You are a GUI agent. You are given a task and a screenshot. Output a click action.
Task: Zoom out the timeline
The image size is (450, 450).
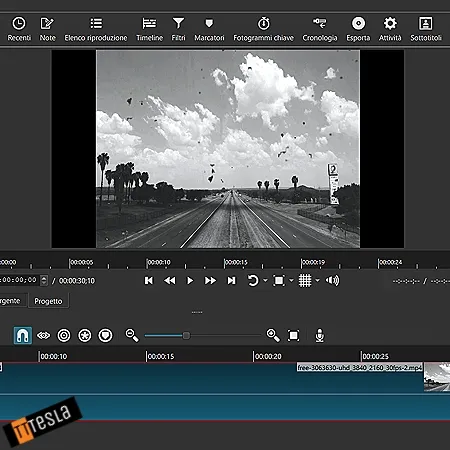pyautogui.click(x=132, y=335)
